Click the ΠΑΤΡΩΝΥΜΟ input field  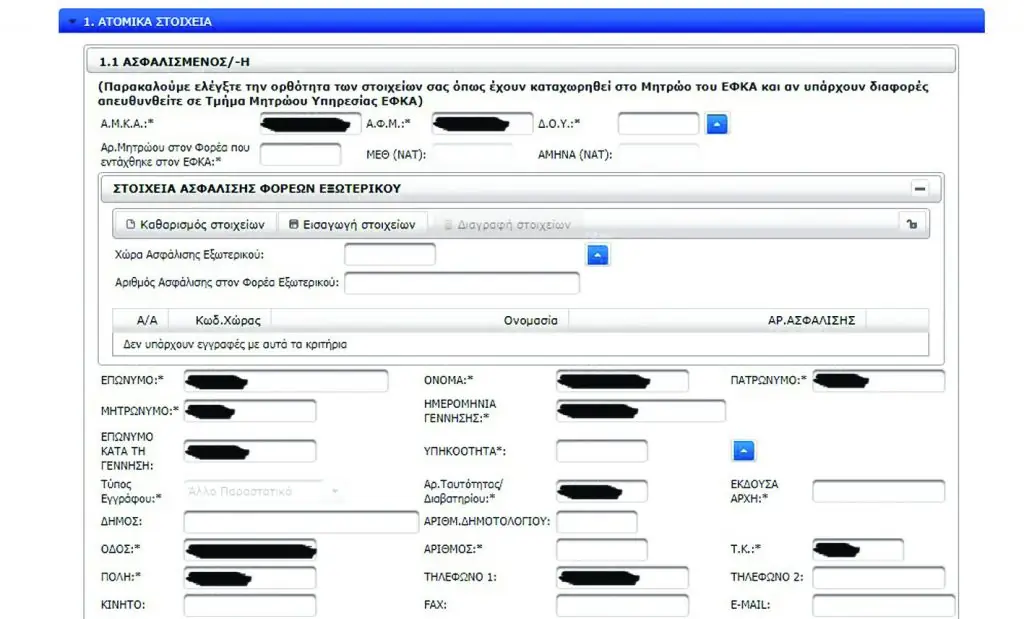click(x=878, y=381)
